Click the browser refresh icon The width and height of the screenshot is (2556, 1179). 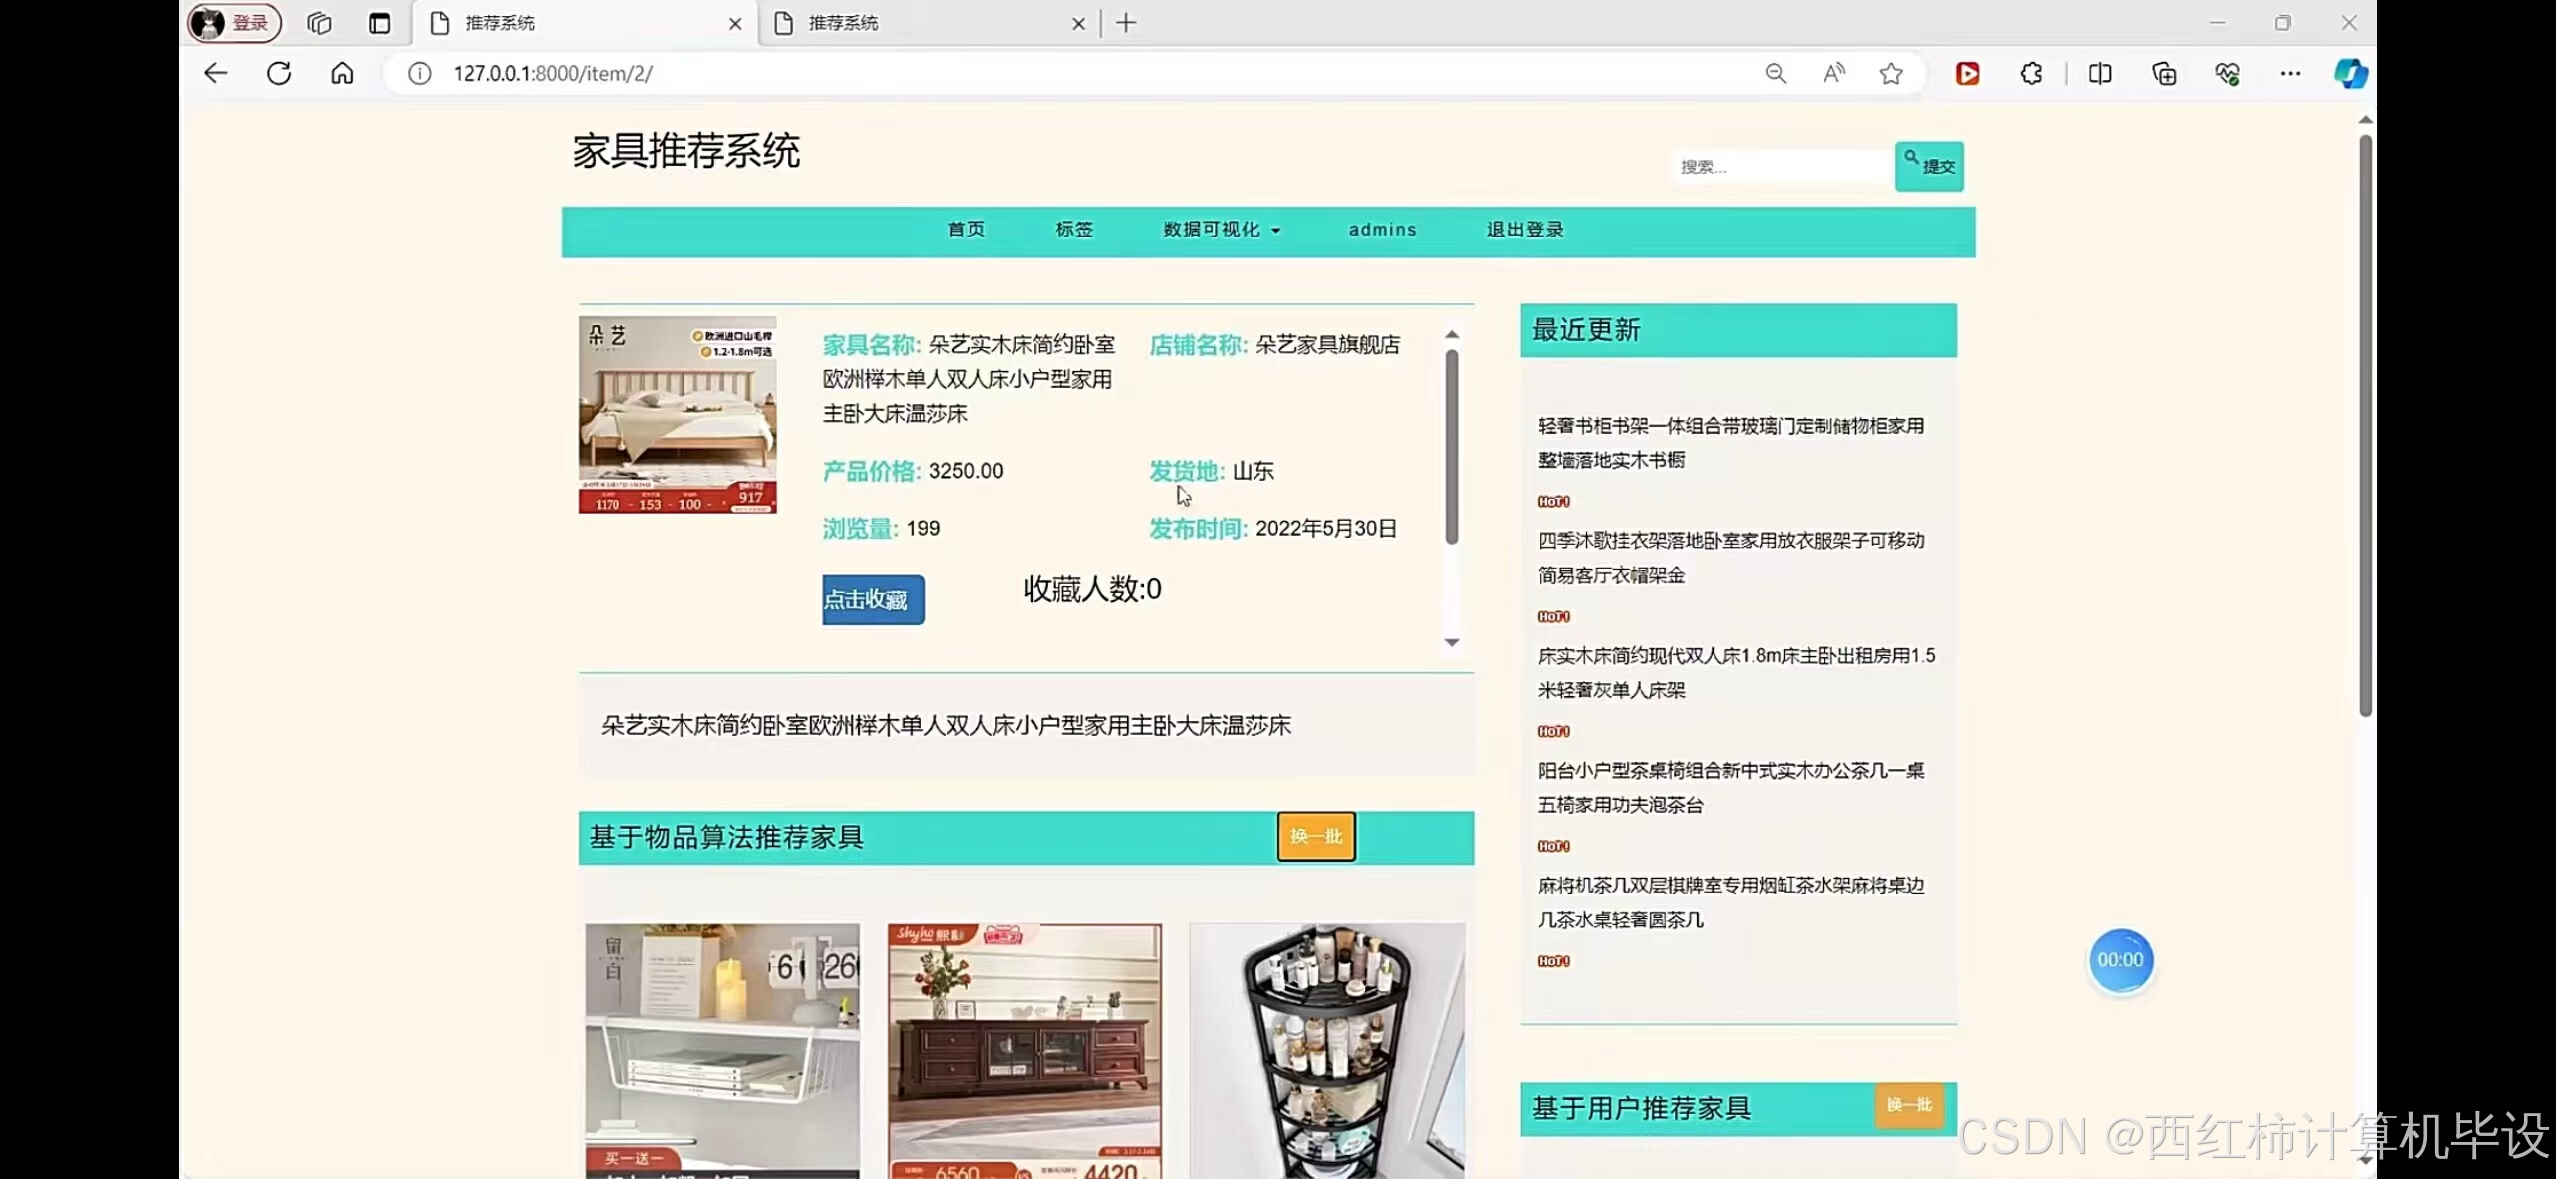279,73
